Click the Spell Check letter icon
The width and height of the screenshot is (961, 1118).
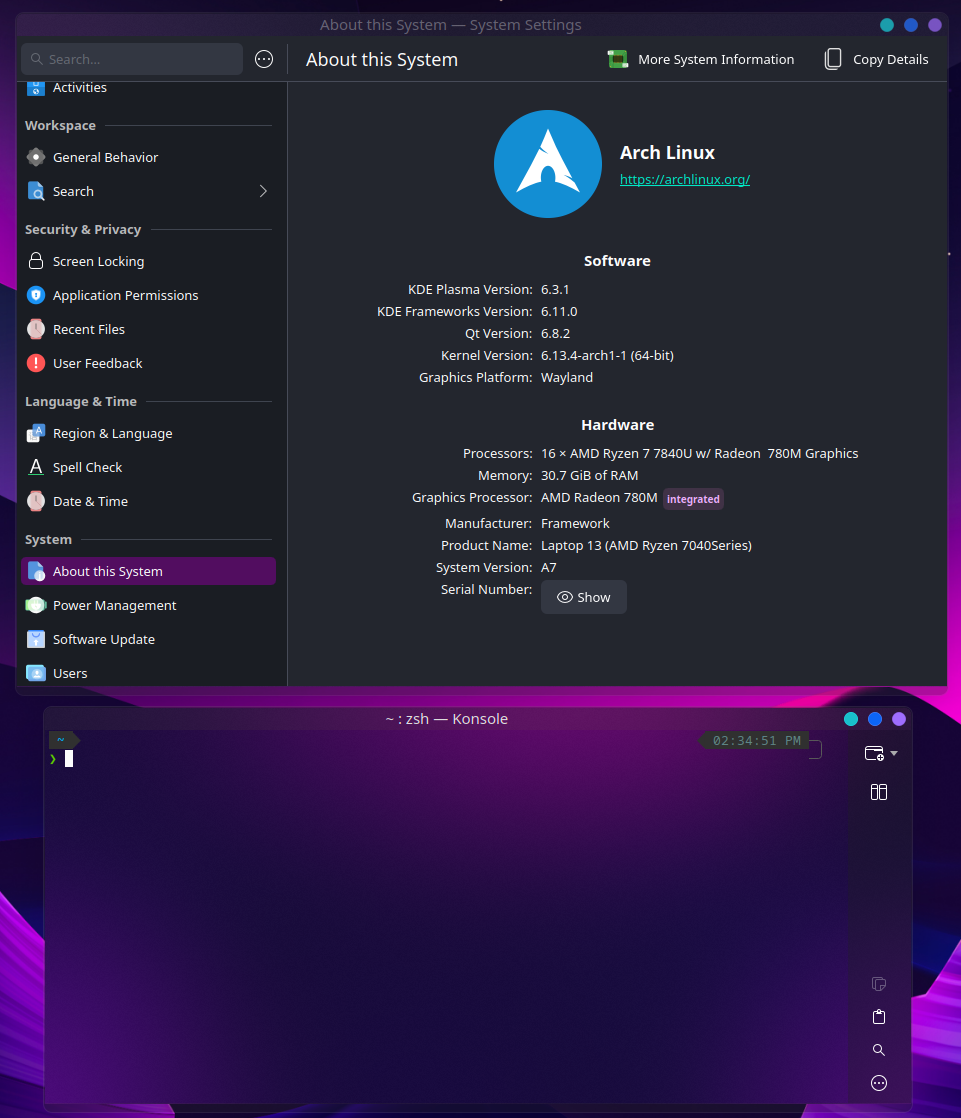(36, 467)
